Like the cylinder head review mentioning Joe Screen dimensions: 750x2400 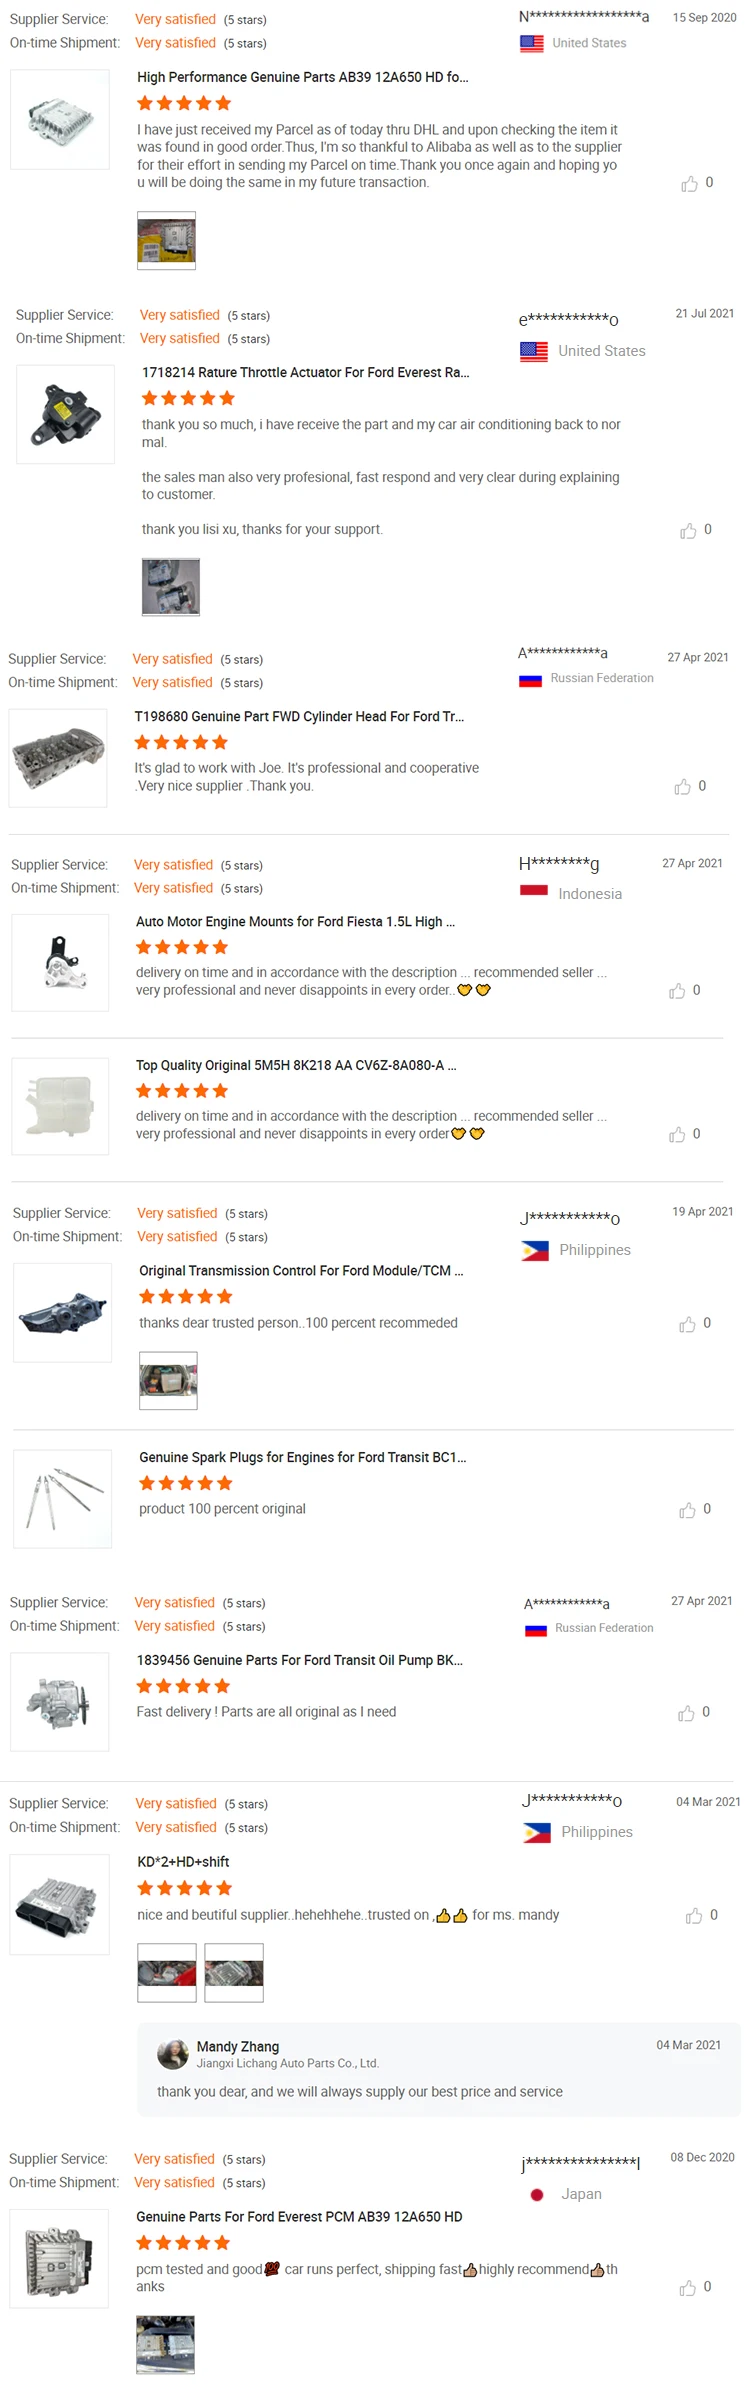coord(682,787)
